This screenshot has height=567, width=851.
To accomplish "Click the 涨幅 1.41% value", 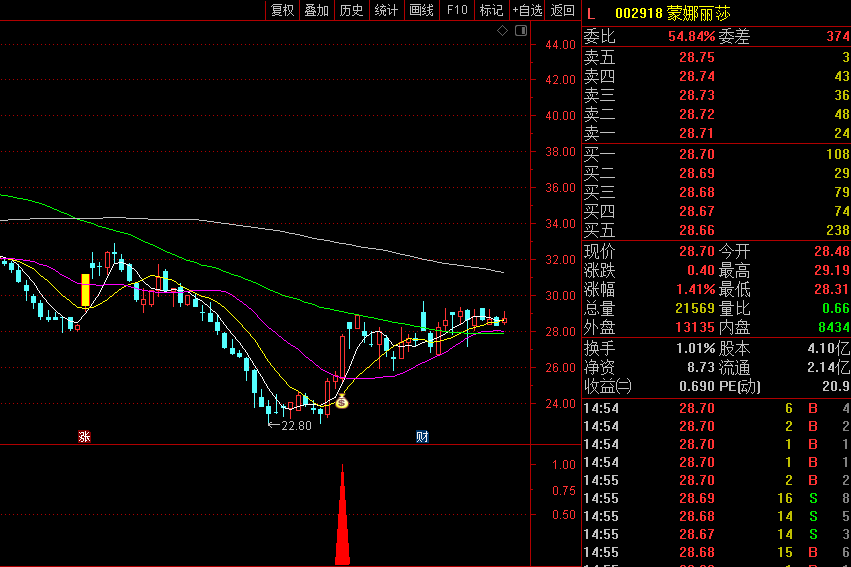I will click(696, 290).
